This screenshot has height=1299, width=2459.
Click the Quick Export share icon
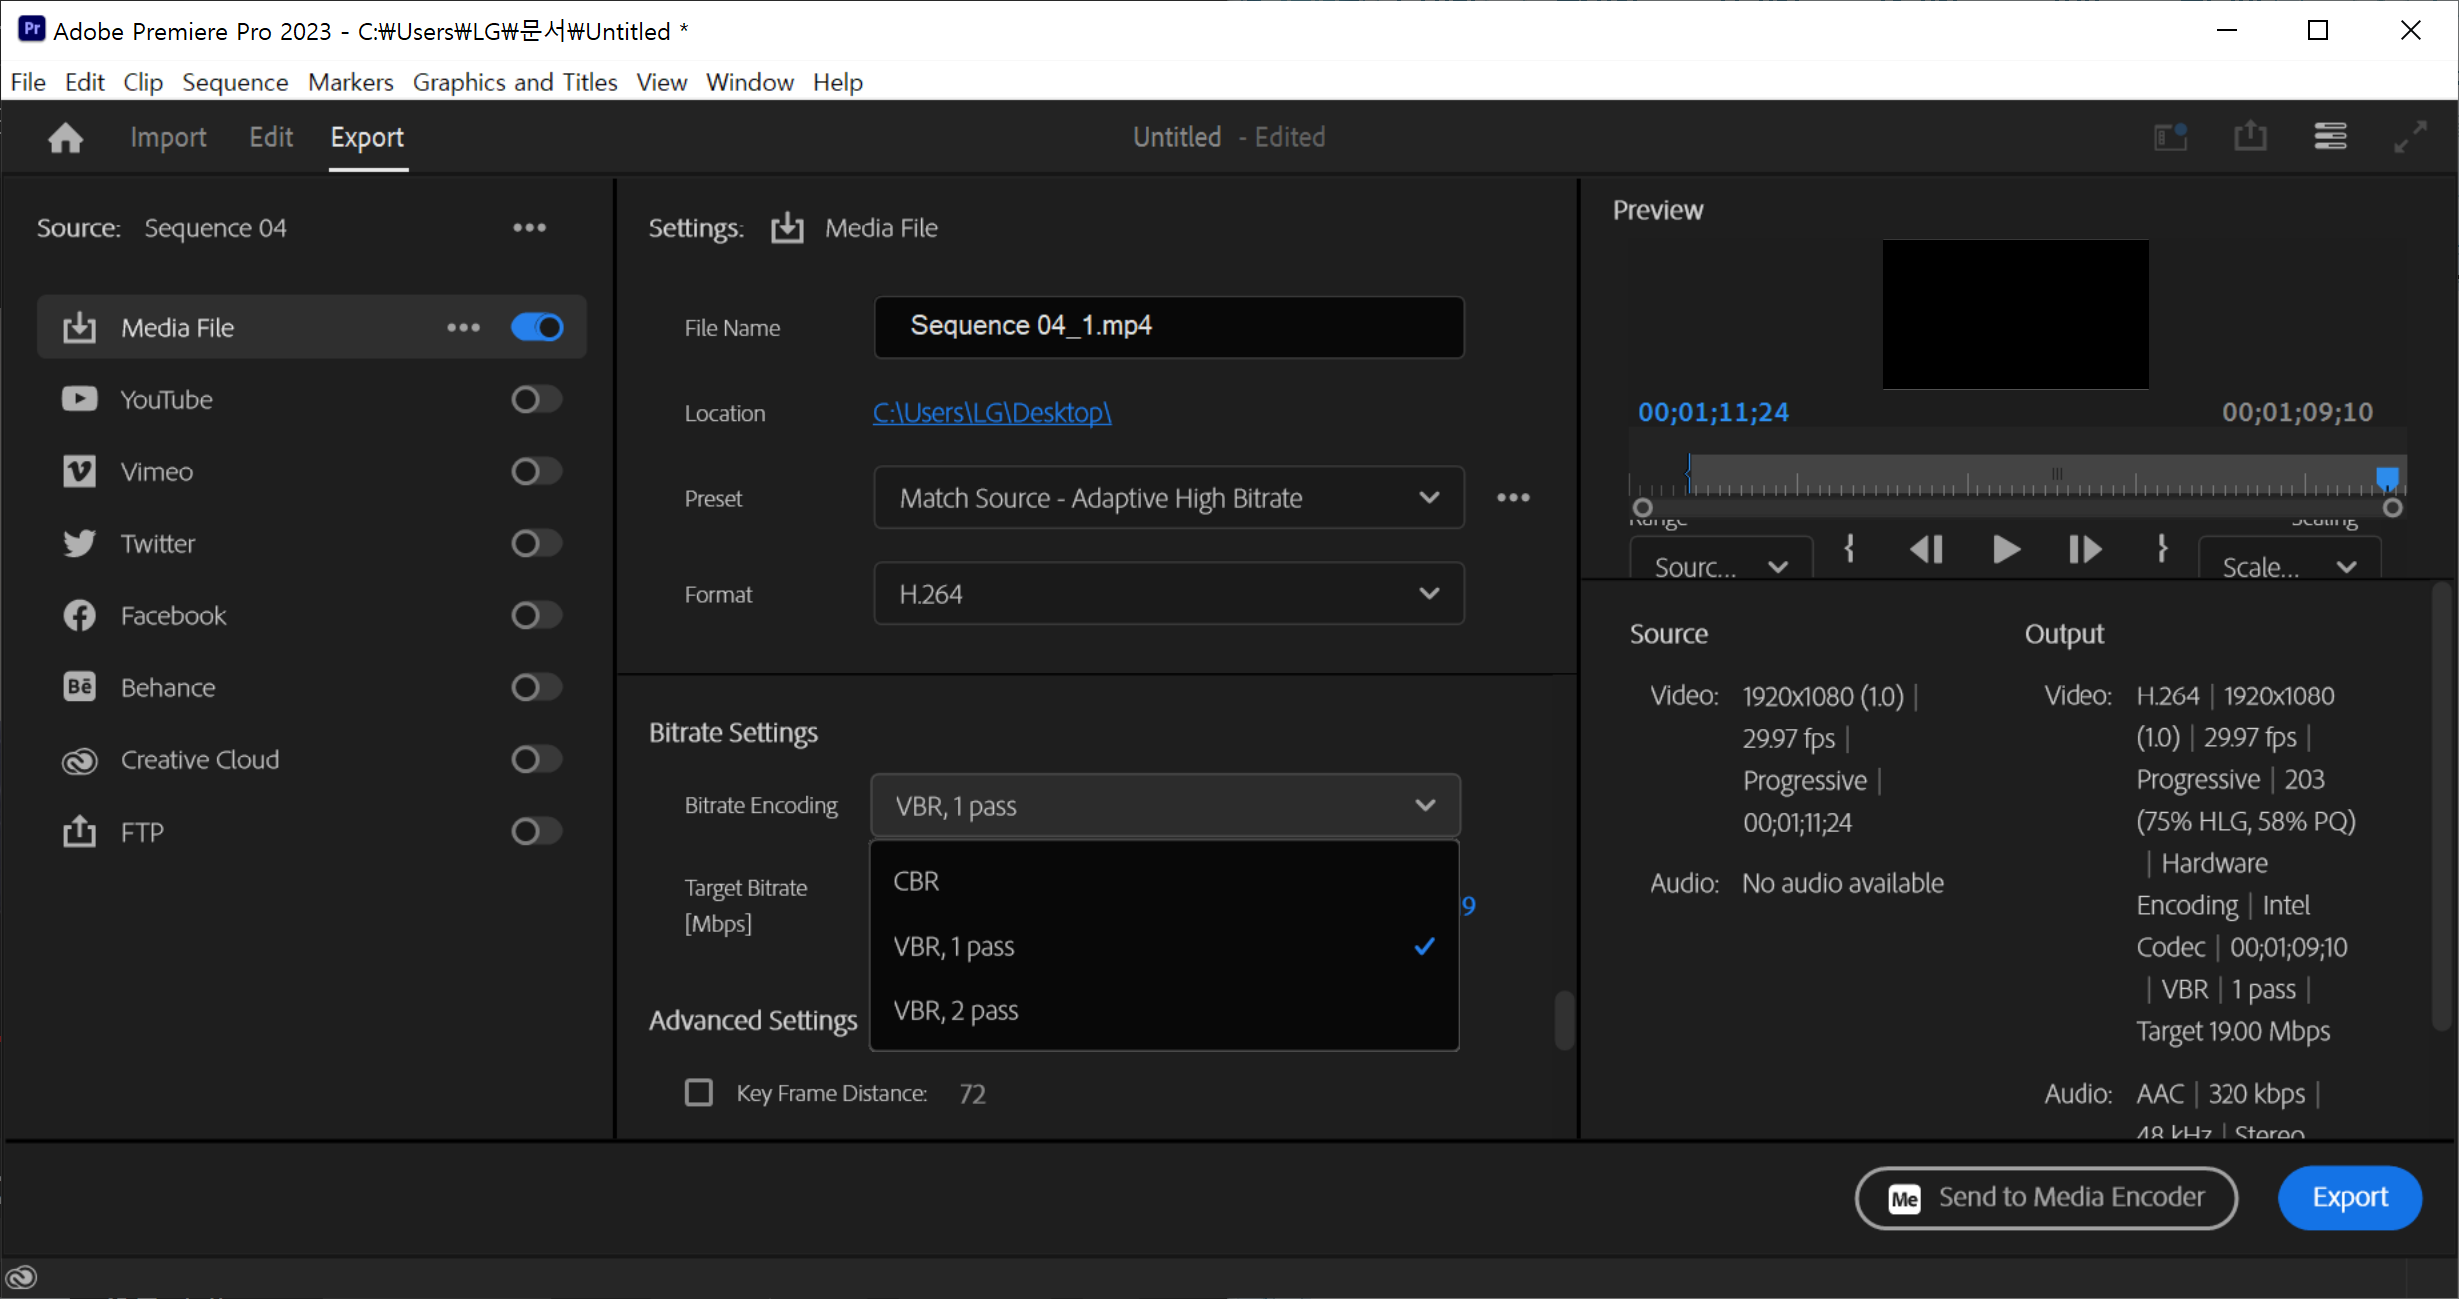(x=2250, y=136)
